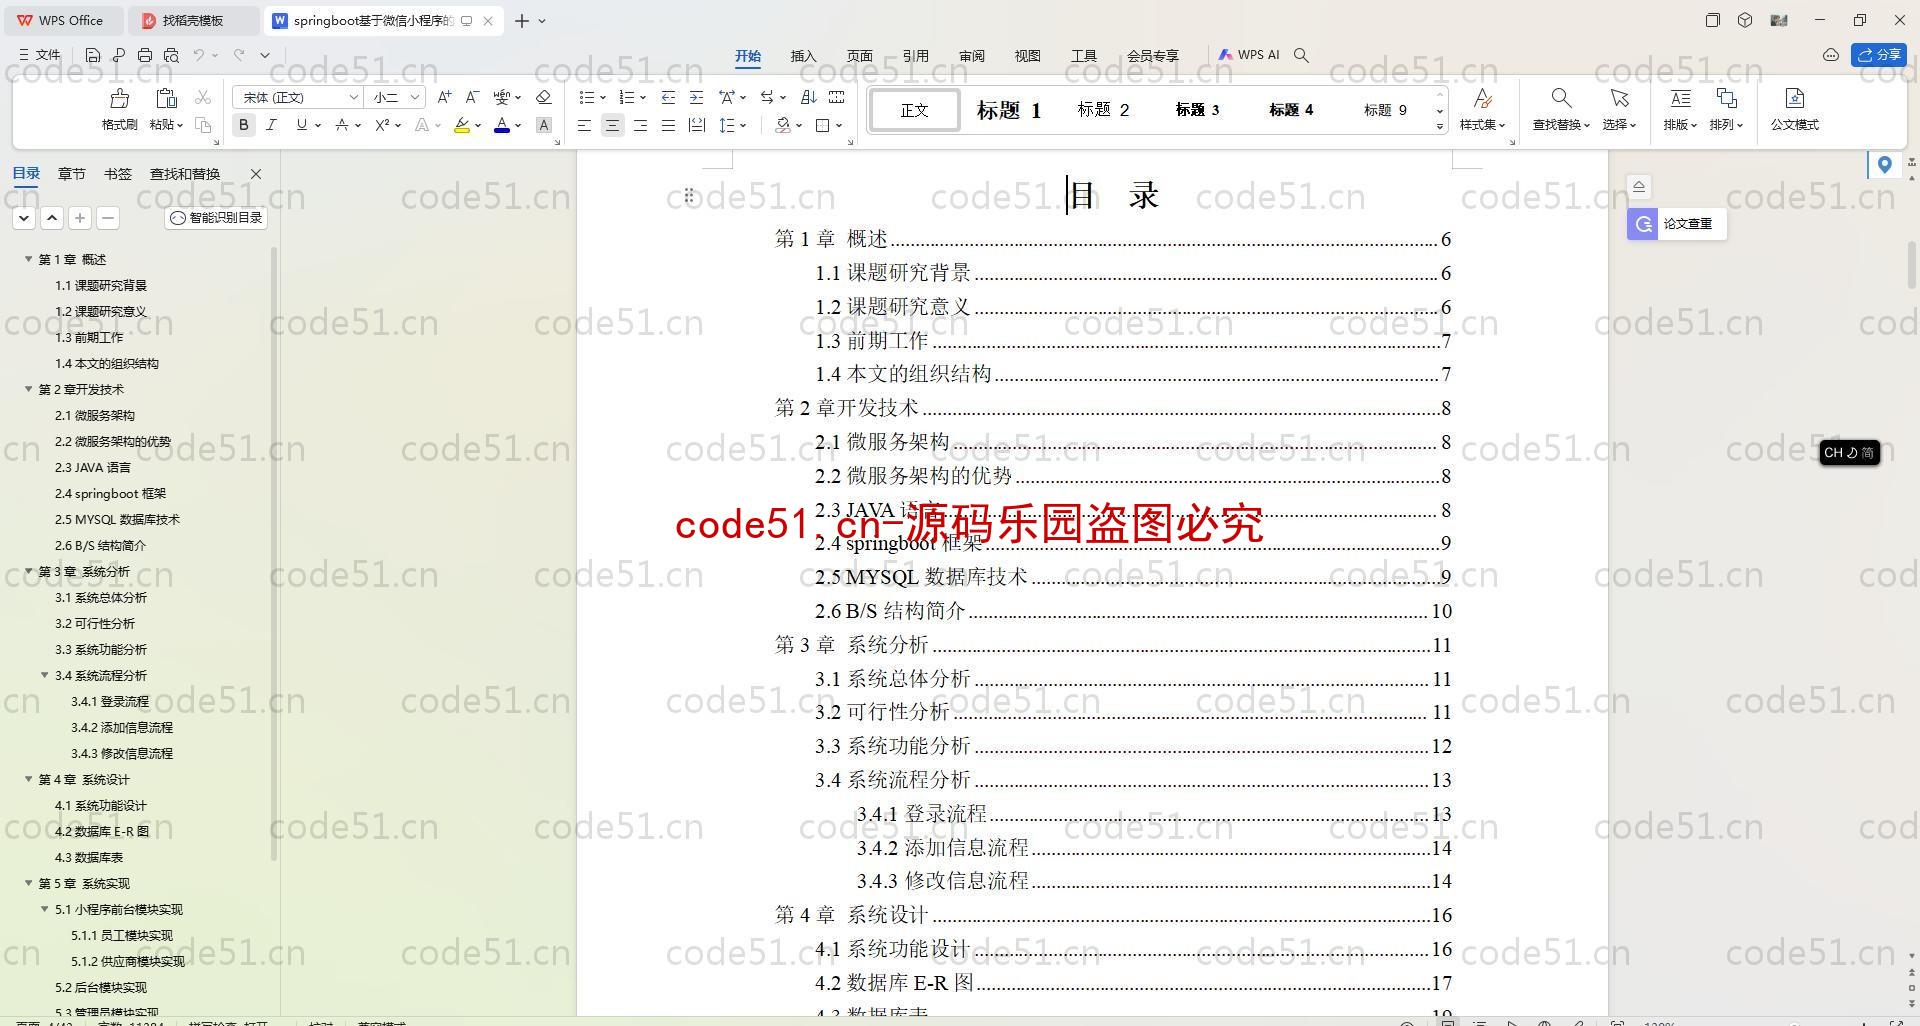Increase paragraph indent icon

(x=696, y=97)
